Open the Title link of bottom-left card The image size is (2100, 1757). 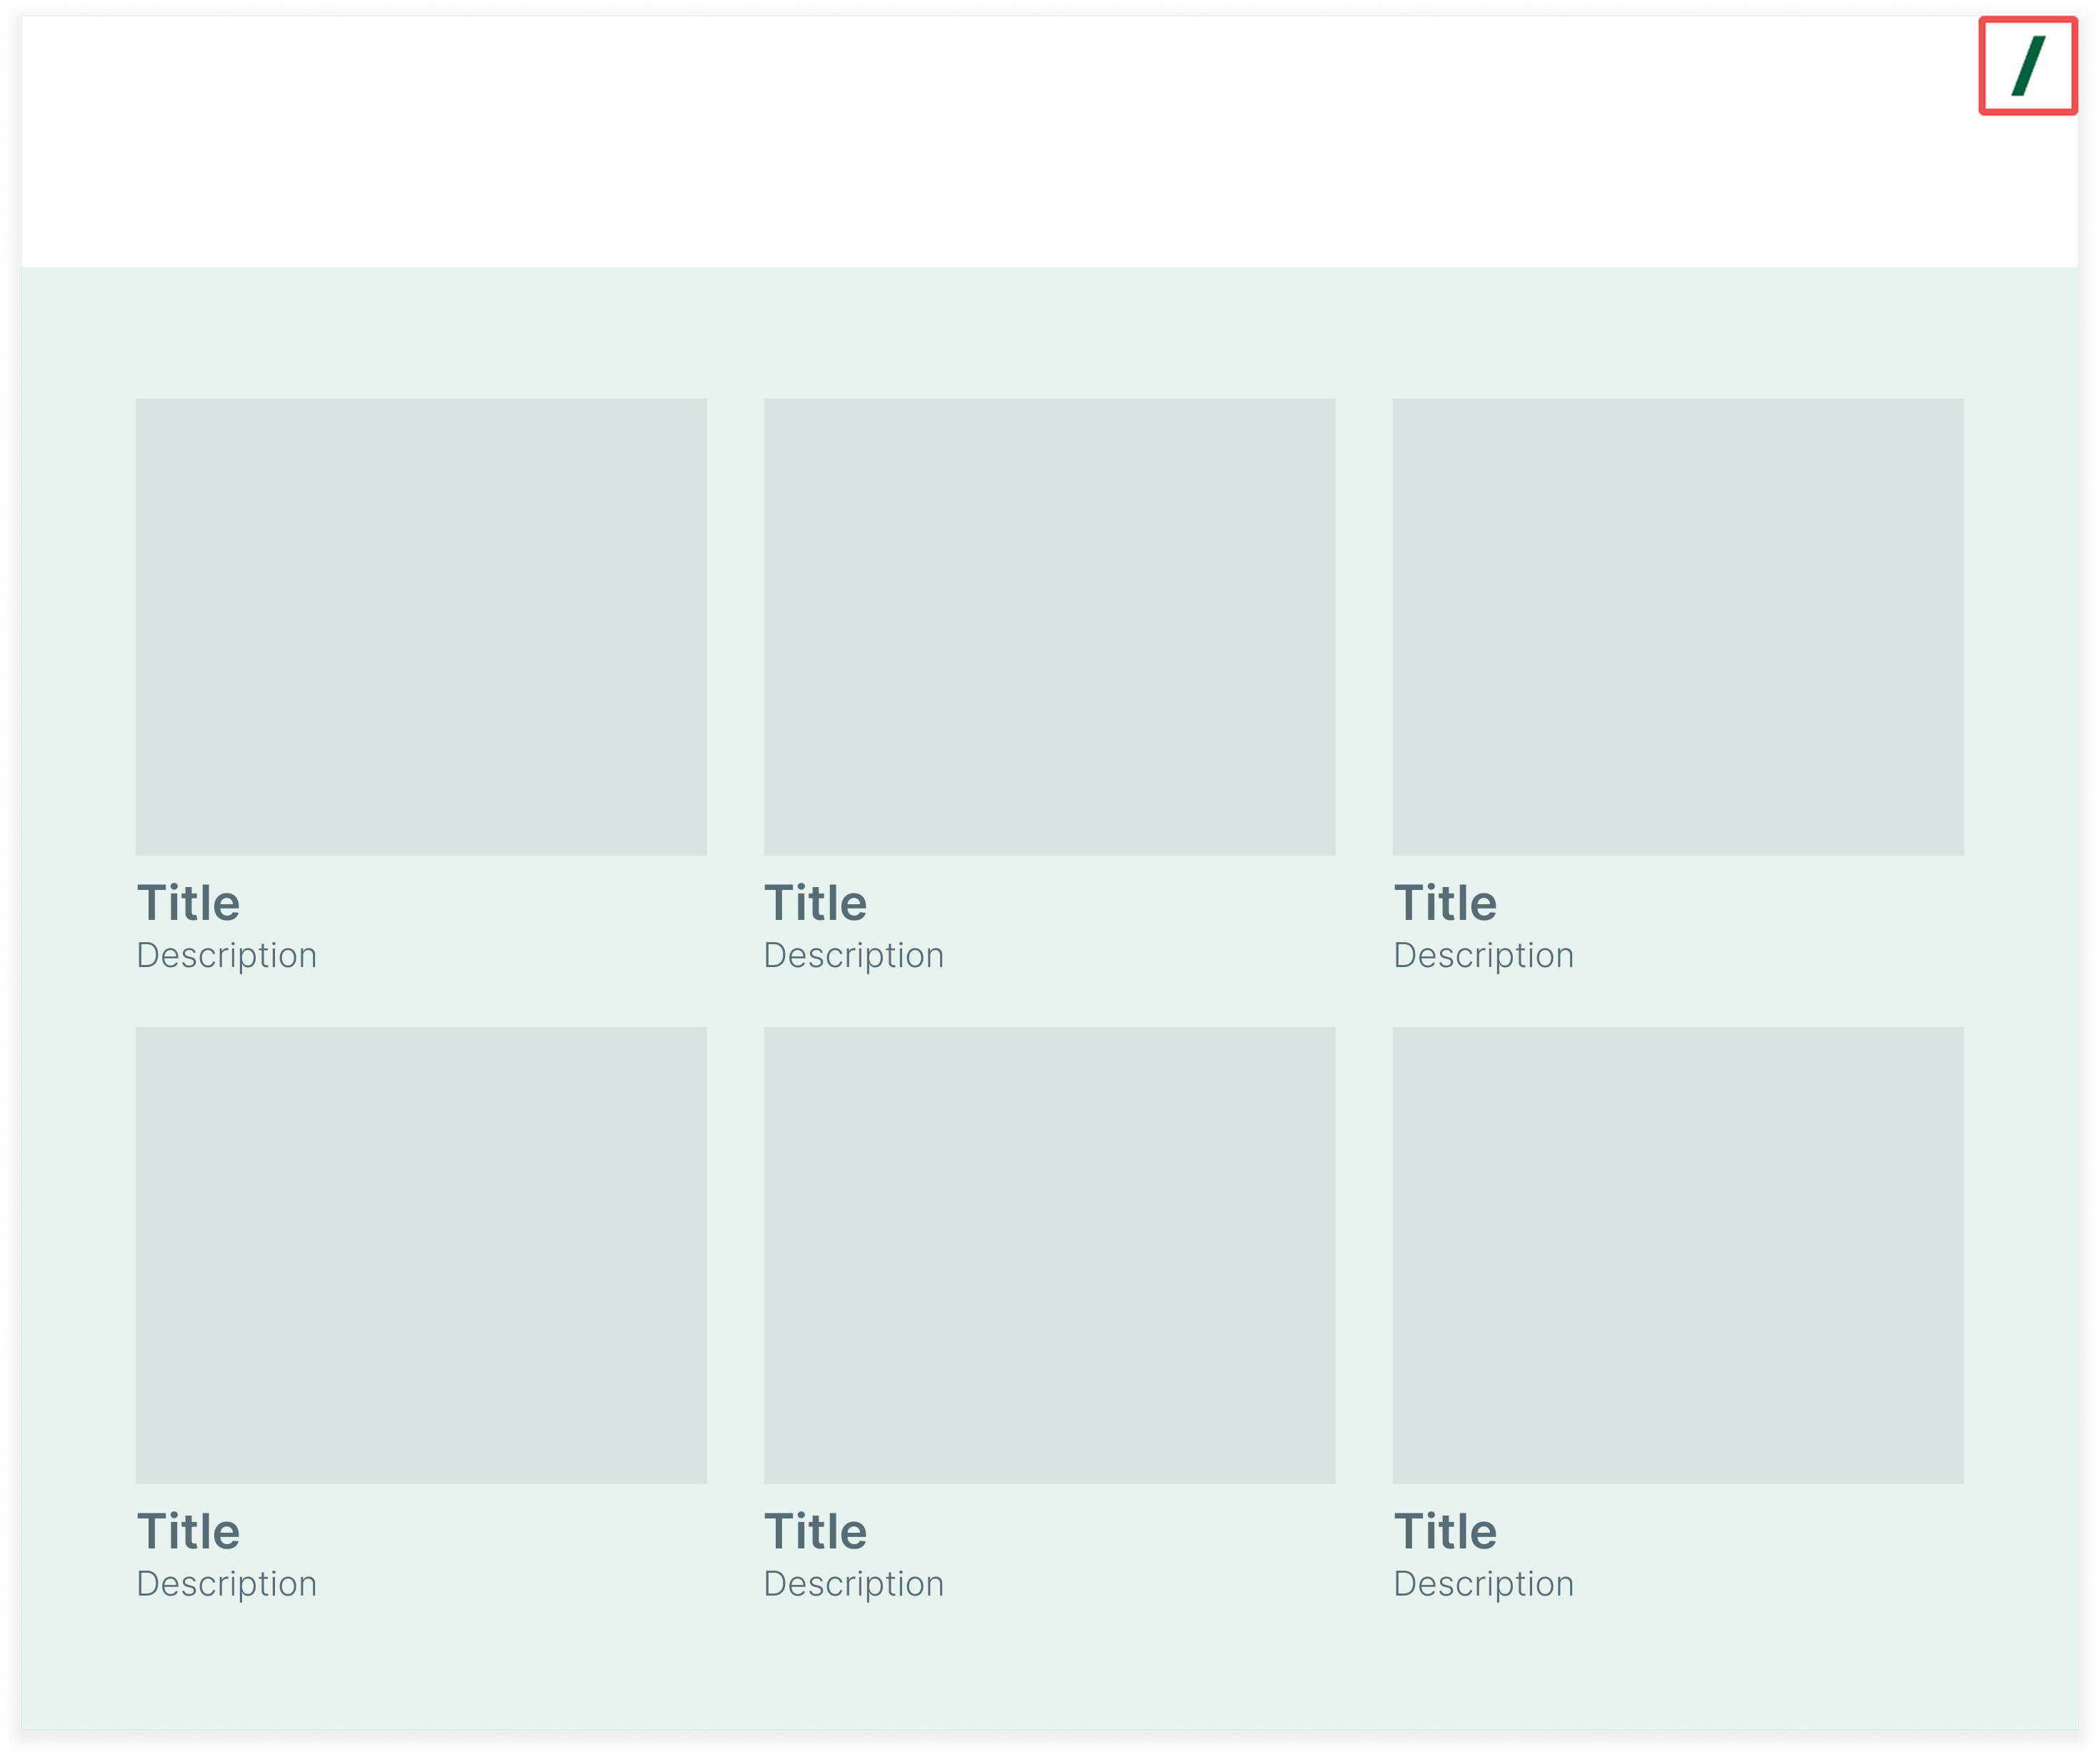tap(188, 1531)
